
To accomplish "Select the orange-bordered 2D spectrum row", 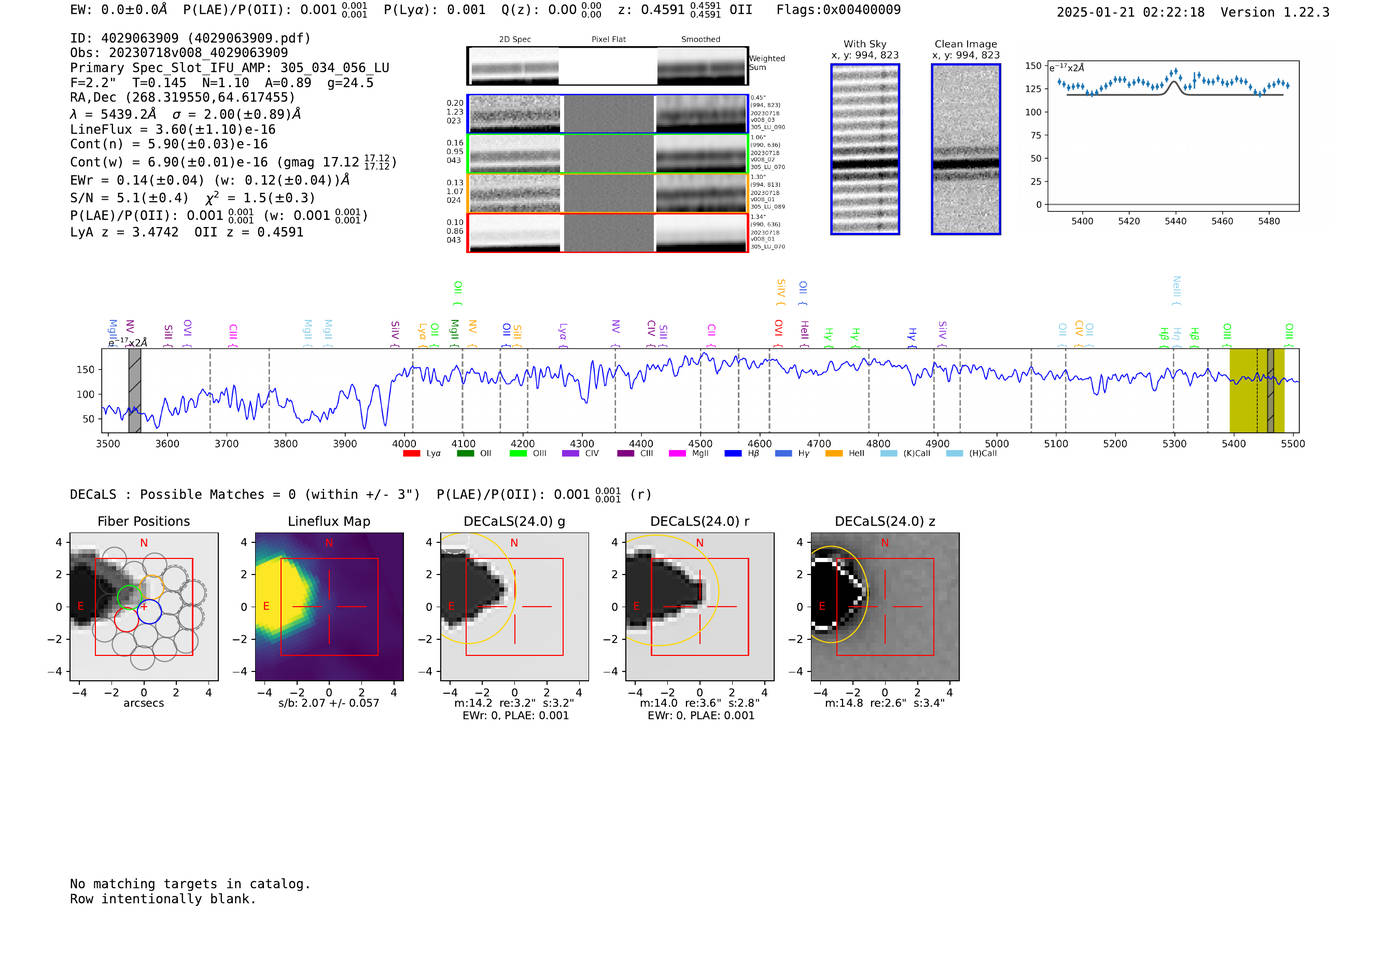I will click(x=608, y=193).
